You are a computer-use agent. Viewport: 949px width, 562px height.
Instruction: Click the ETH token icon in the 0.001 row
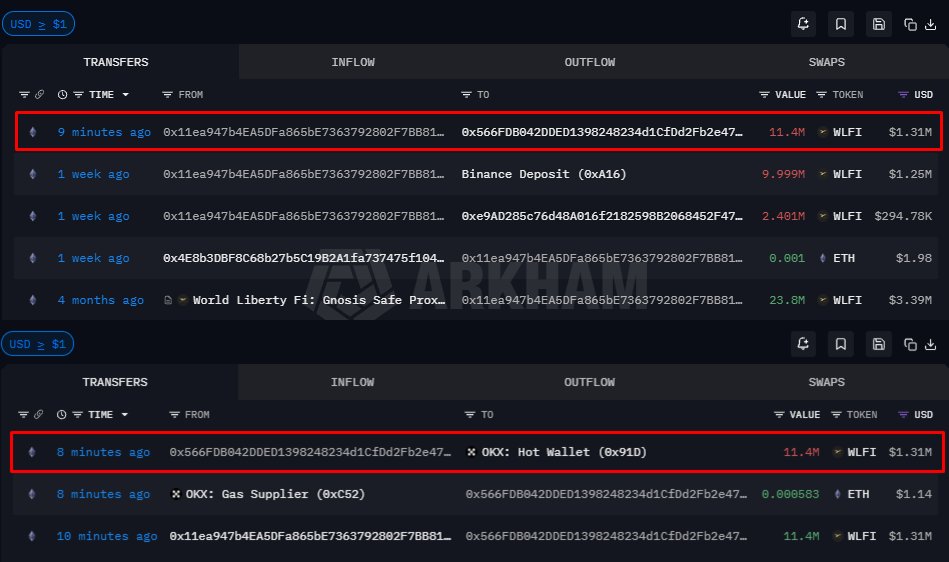823,258
